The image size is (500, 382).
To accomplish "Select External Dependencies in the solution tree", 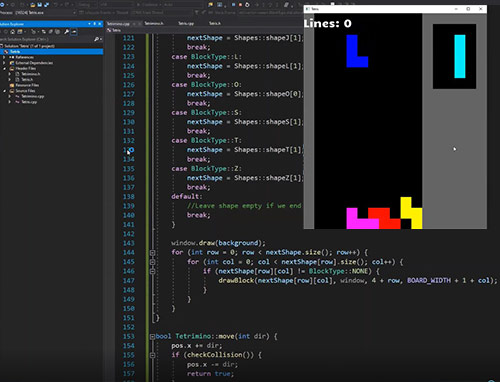I will (x=34, y=63).
